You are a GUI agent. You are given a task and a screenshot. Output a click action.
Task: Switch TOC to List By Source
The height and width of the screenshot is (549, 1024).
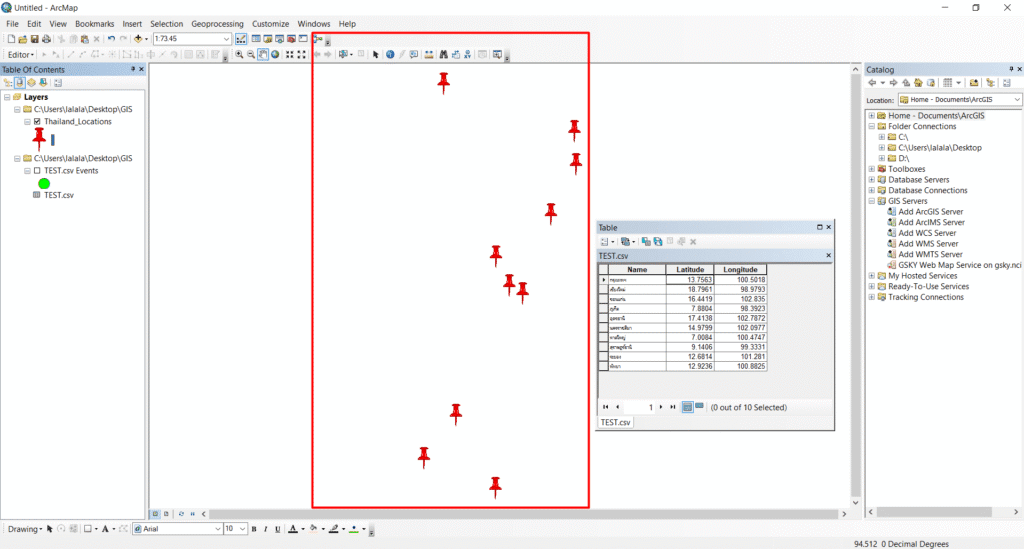[x=20, y=83]
